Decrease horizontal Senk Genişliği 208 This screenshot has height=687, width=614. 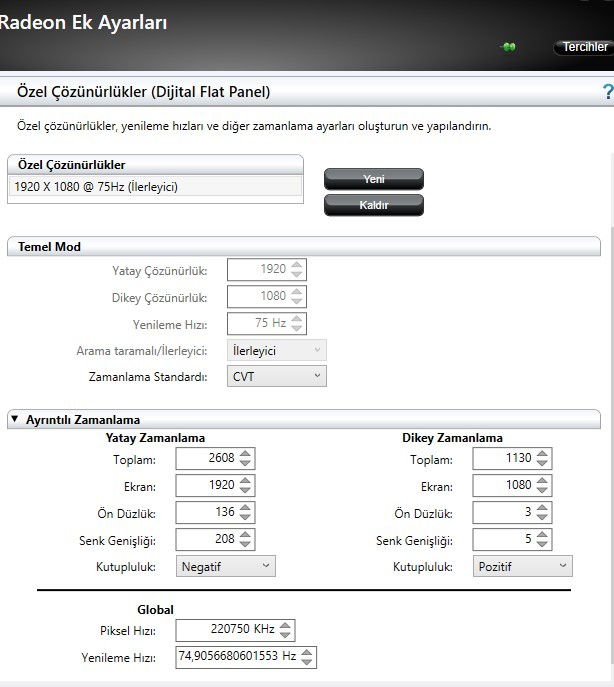[x=245, y=544]
